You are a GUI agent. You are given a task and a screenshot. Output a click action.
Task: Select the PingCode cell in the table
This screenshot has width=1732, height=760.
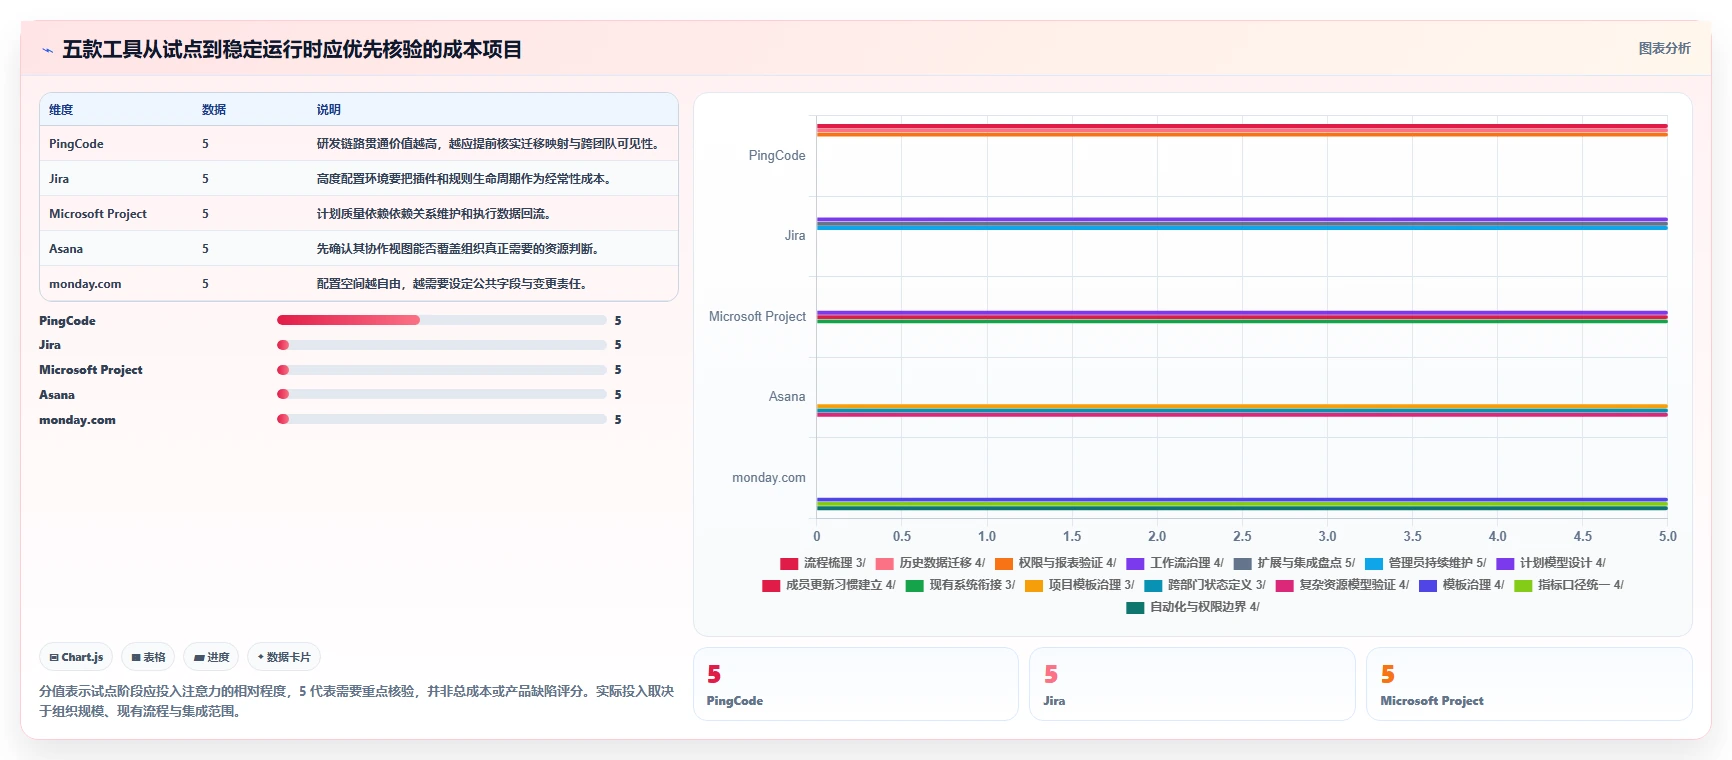[x=76, y=144]
